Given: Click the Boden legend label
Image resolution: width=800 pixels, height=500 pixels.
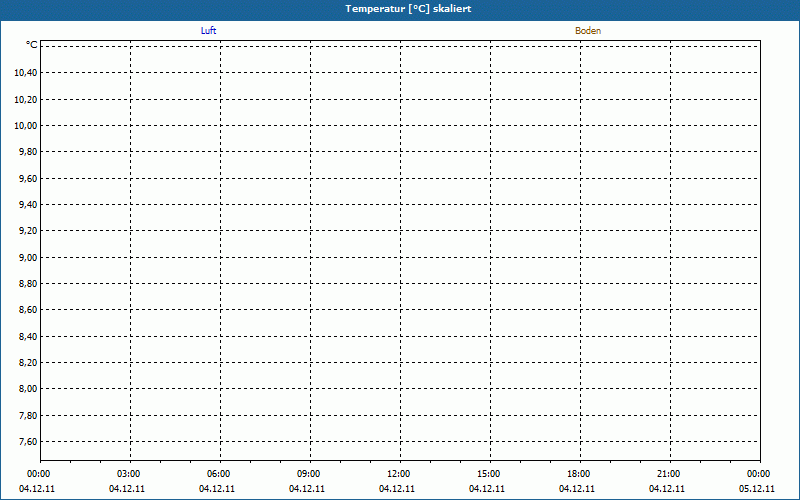Looking at the screenshot, I should pos(588,31).
